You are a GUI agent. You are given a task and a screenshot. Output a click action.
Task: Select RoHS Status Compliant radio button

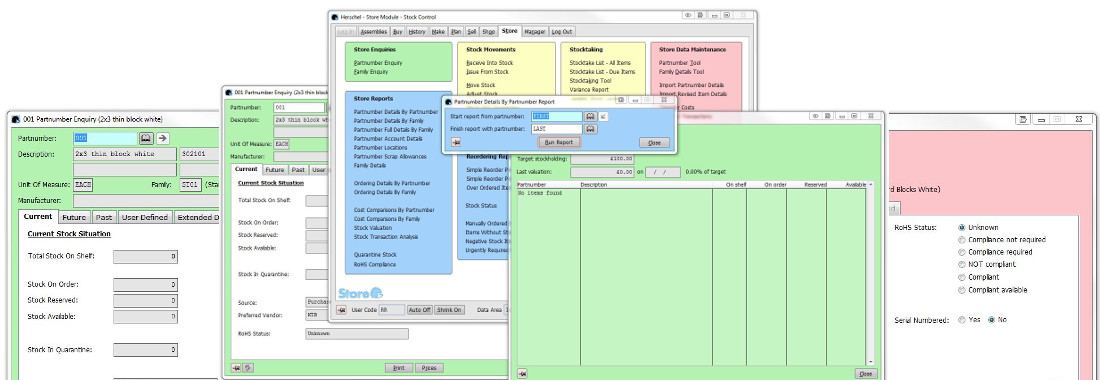click(x=961, y=277)
